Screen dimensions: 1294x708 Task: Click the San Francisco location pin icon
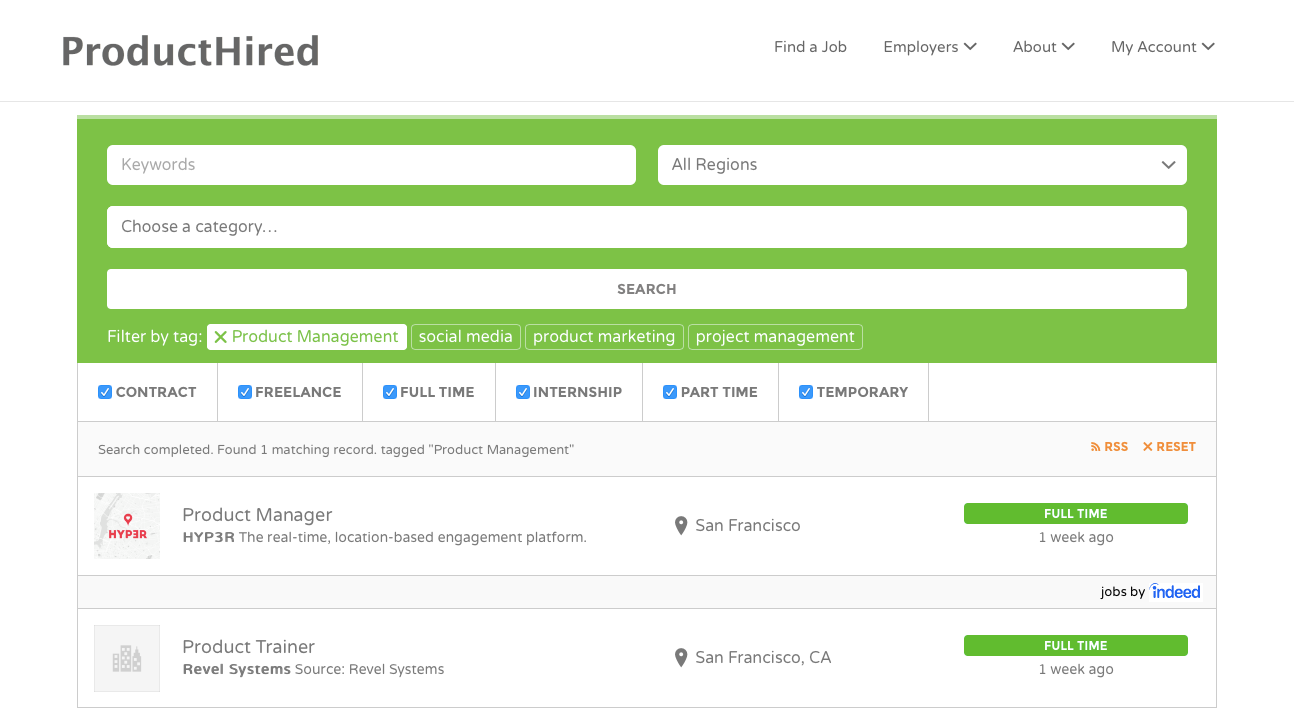click(681, 526)
